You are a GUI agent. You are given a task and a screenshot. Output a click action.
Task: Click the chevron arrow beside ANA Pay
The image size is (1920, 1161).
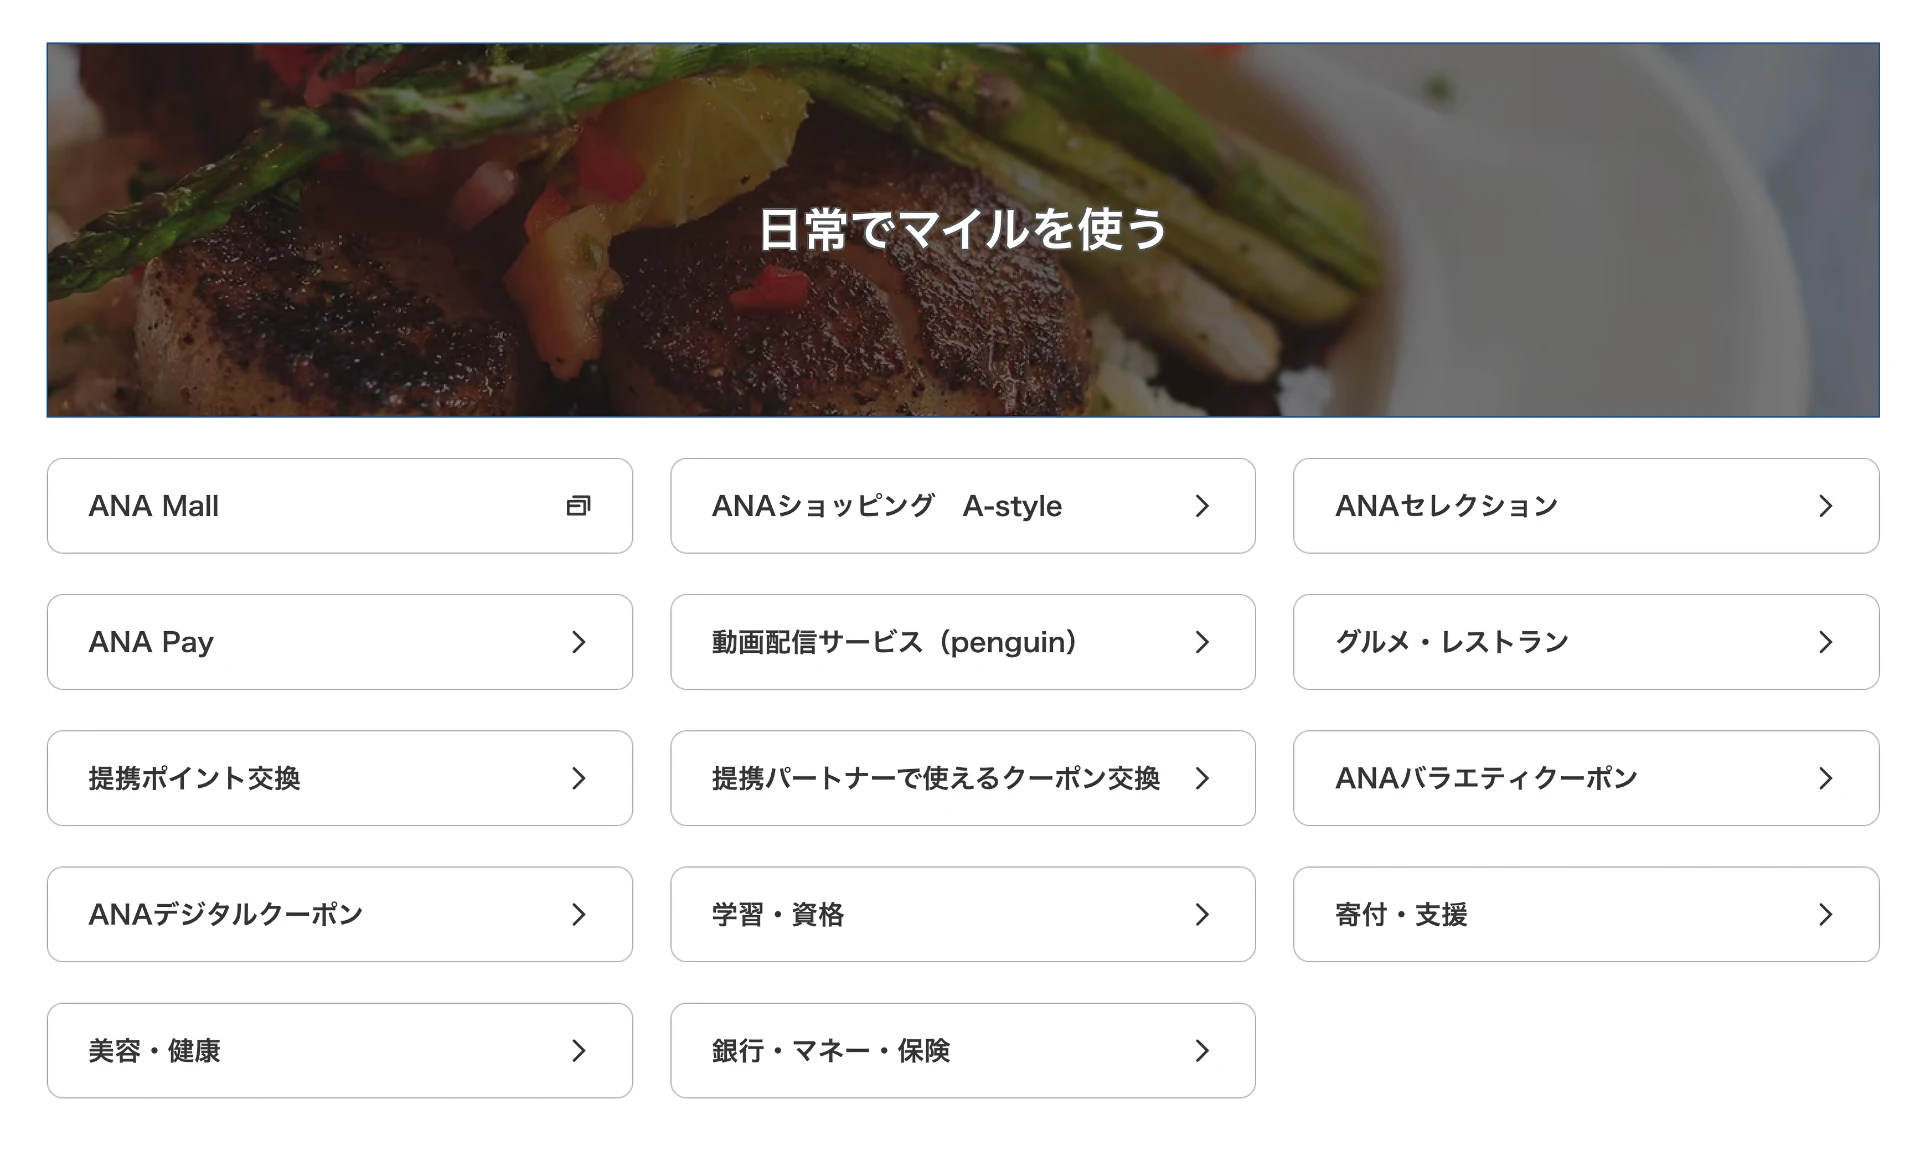578,642
